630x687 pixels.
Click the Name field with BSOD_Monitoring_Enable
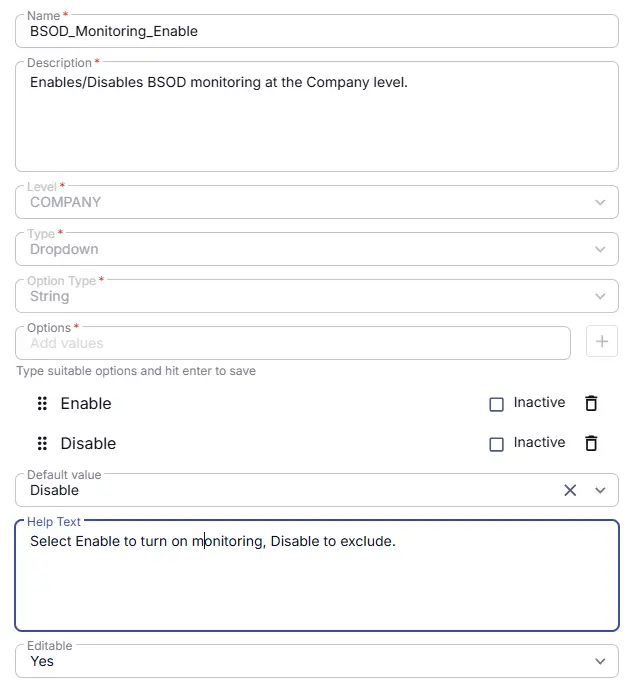point(317,31)
